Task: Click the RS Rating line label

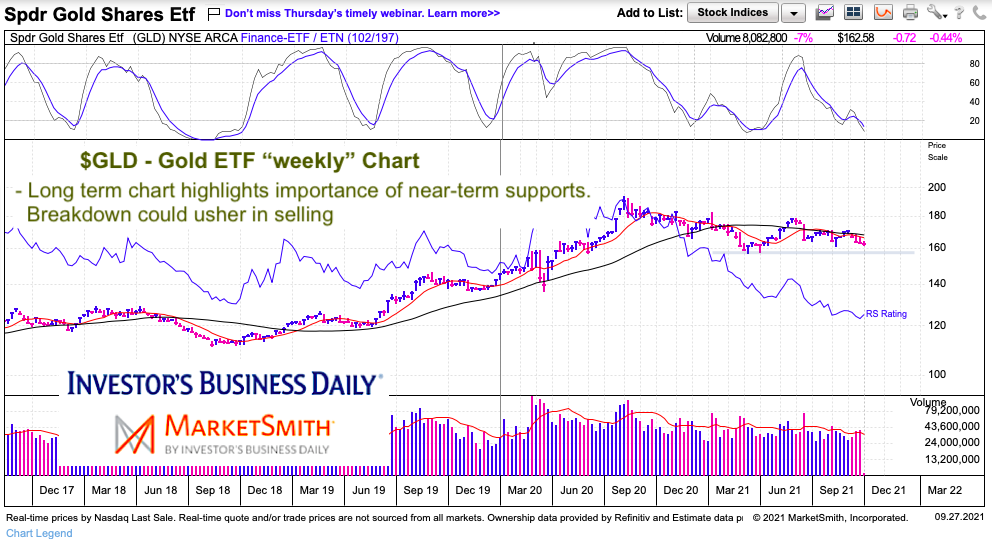Action: click(x=886, y=314)
